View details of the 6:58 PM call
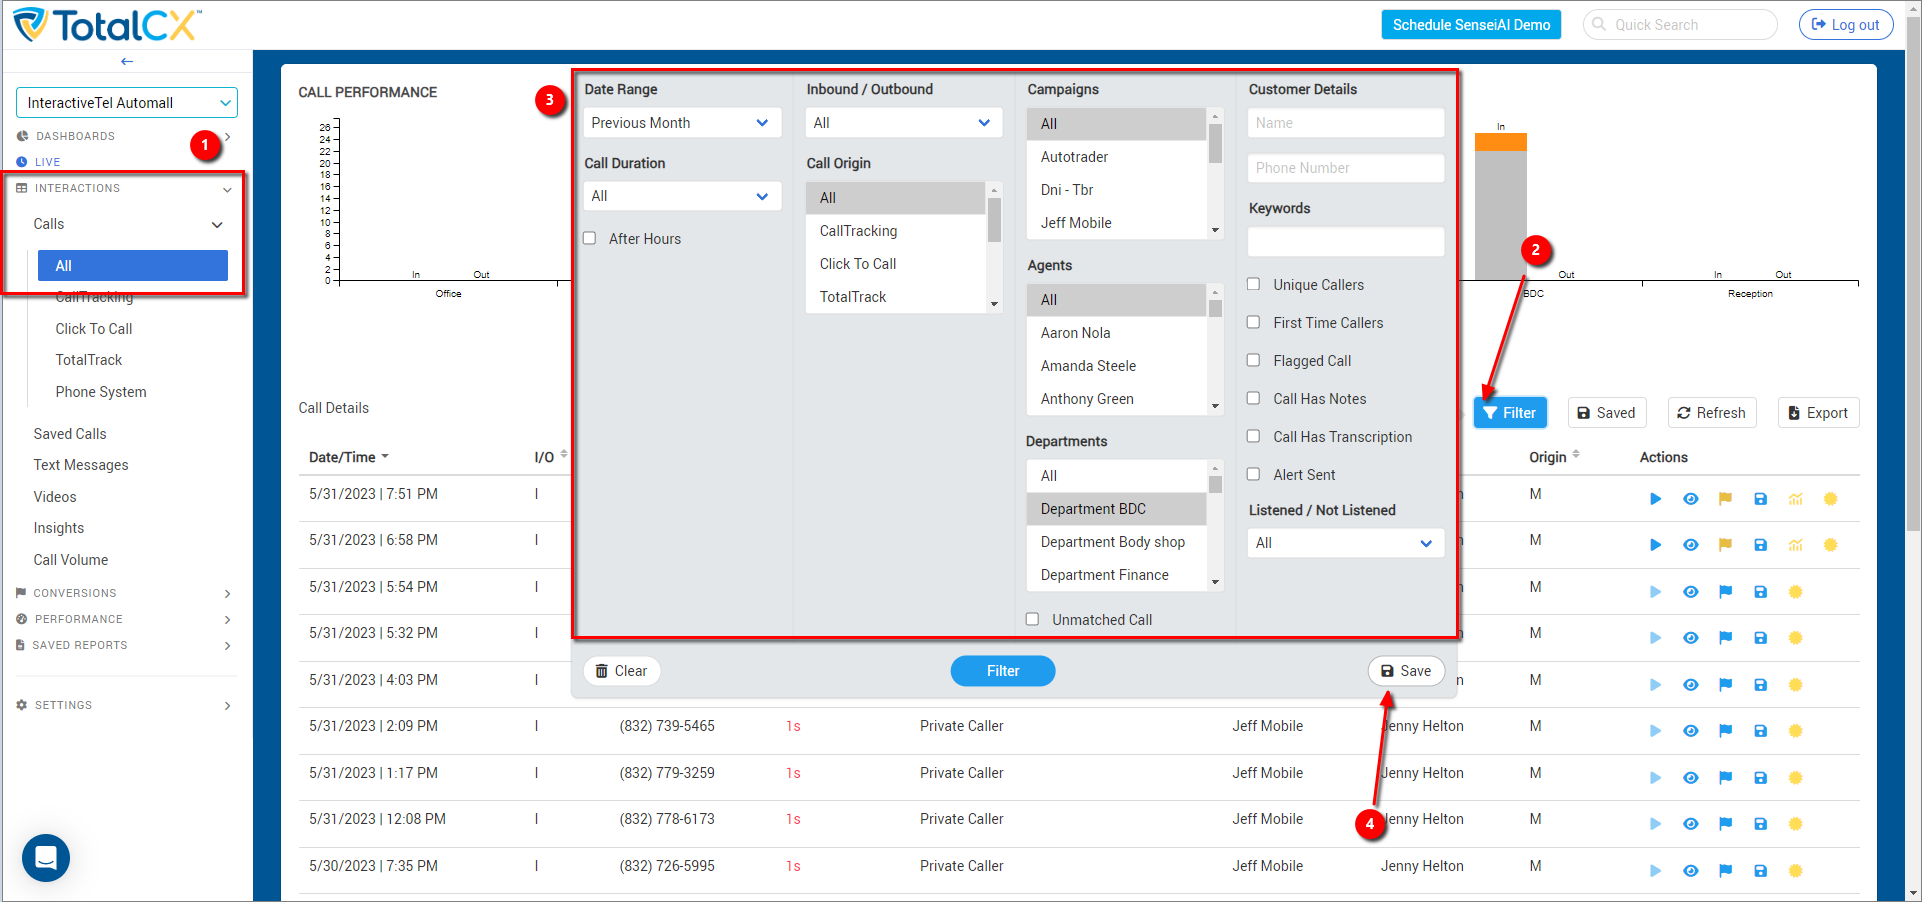The height and width of the screenshot is (902, 1922). pos(1690,545)
